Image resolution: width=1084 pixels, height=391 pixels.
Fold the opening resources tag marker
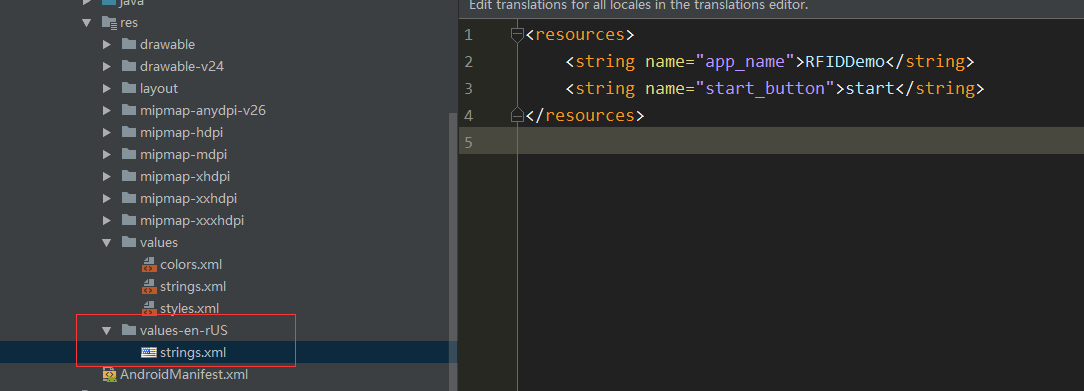pos(516,35)
